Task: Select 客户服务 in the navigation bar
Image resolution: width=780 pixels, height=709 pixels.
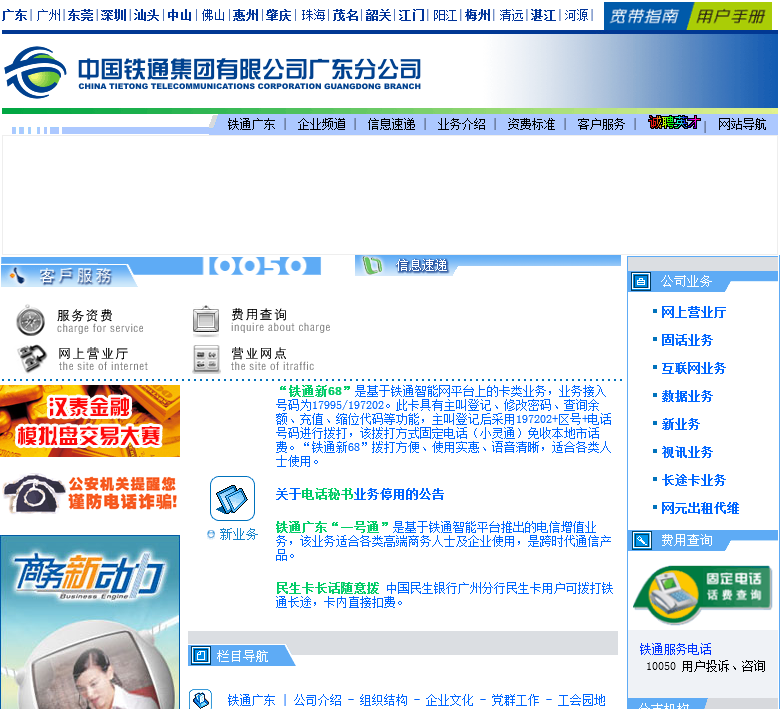Action: (601, 124)
